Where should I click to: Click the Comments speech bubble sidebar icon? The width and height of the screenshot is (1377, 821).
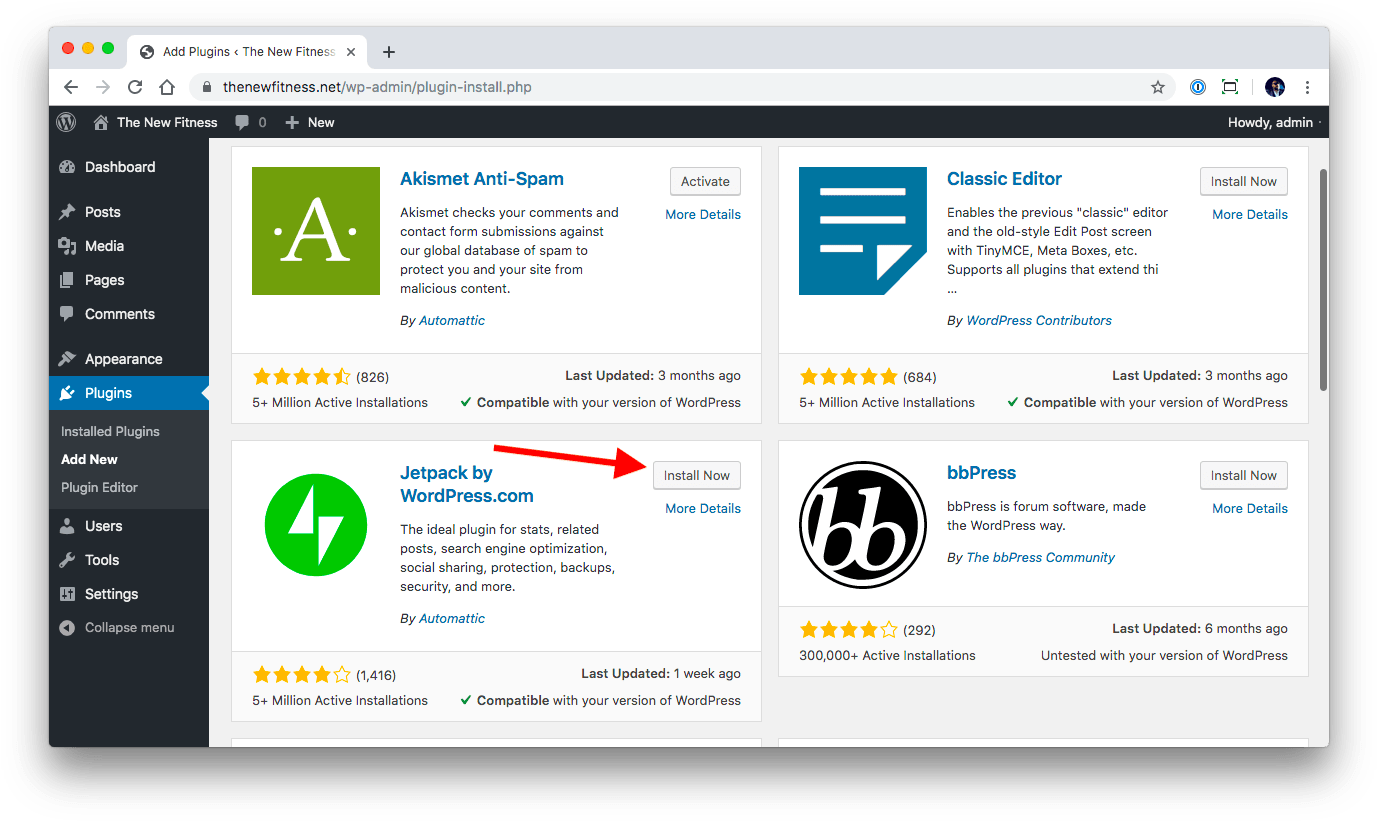67,314
